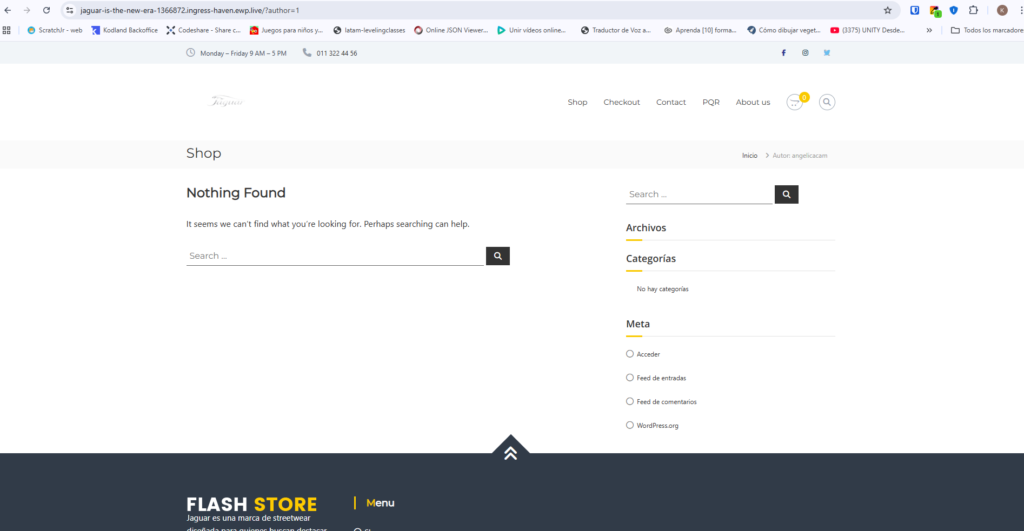Screen dimensions: 1024x531
Task: Go to the About us page
Action: [753, 102]
